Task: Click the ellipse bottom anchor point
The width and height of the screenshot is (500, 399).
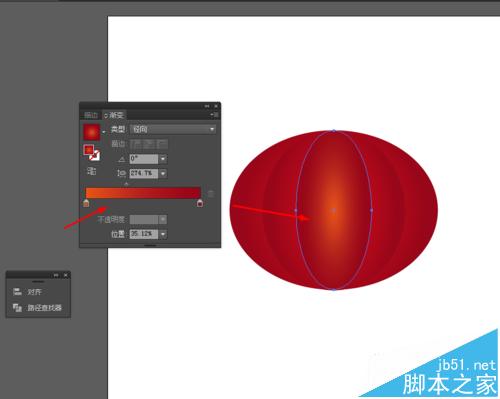Action: click(334, 289)
